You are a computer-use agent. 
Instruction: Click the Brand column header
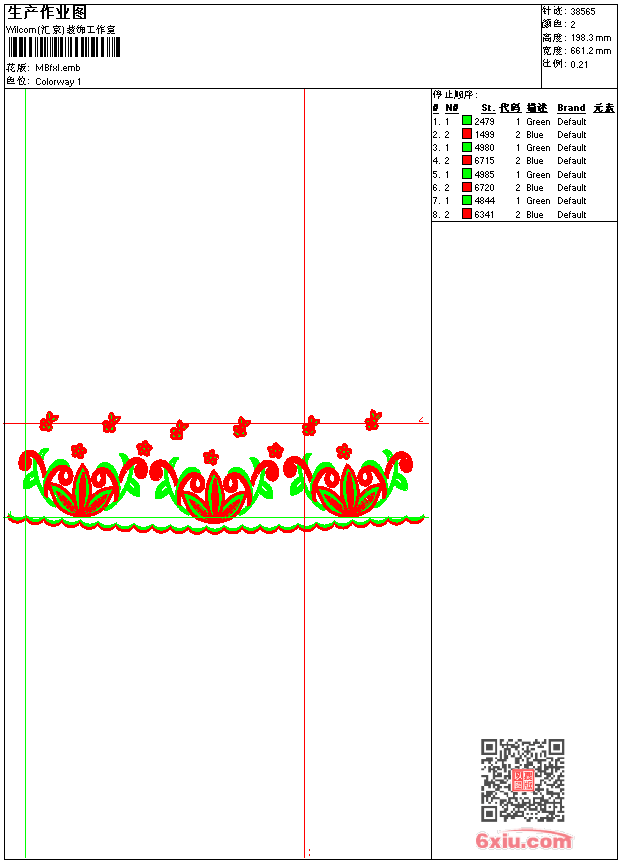click(x=571, y=108)
